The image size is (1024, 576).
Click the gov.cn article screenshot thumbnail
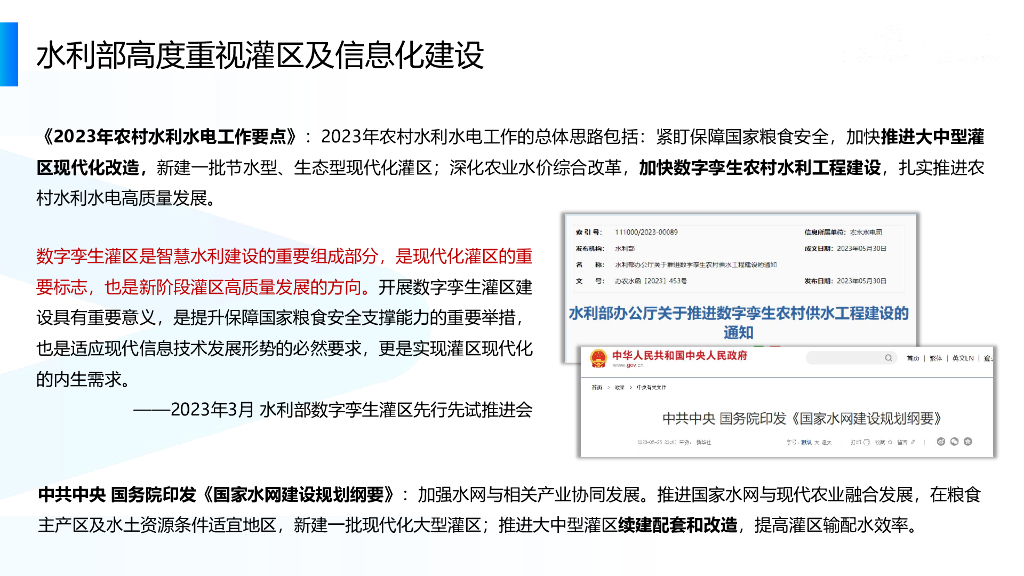point(787,402)
